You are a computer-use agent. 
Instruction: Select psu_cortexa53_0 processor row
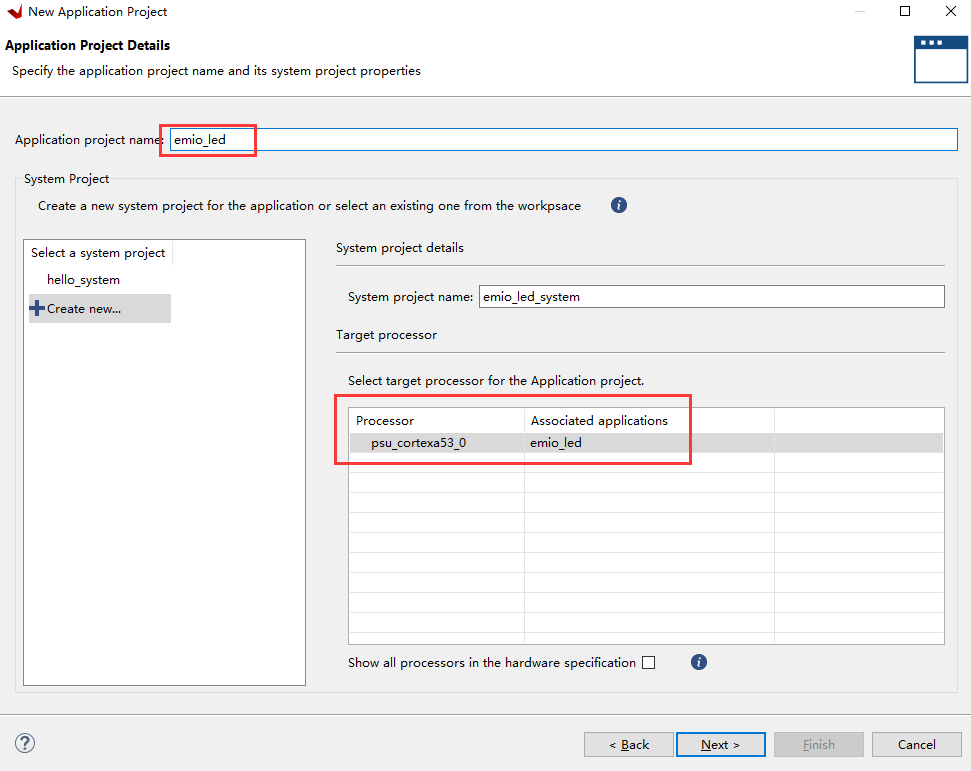[418, 443]
